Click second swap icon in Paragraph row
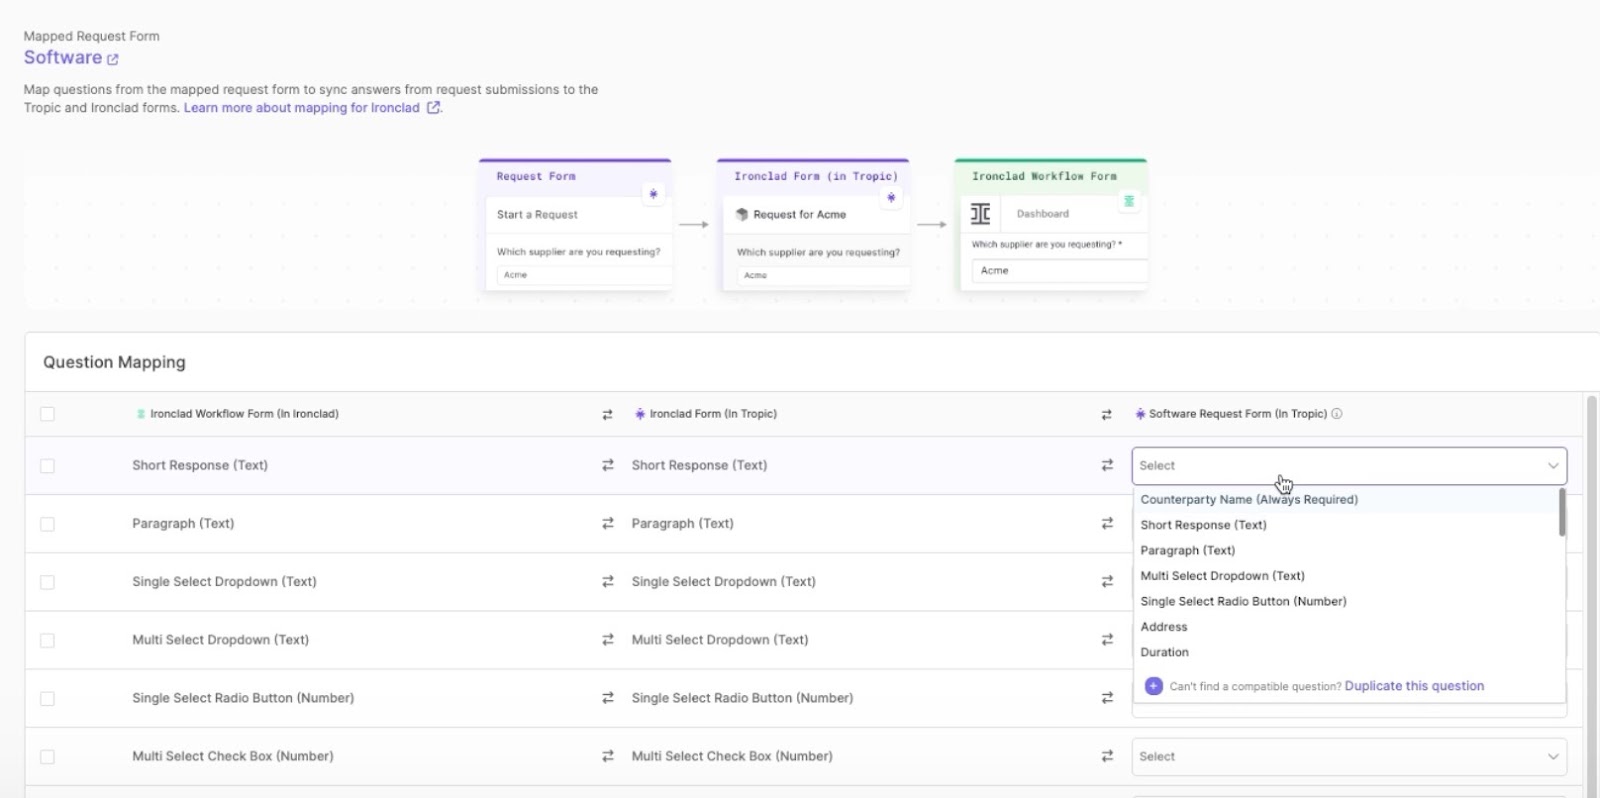 pyautogui.click(x=1107, y=523)
